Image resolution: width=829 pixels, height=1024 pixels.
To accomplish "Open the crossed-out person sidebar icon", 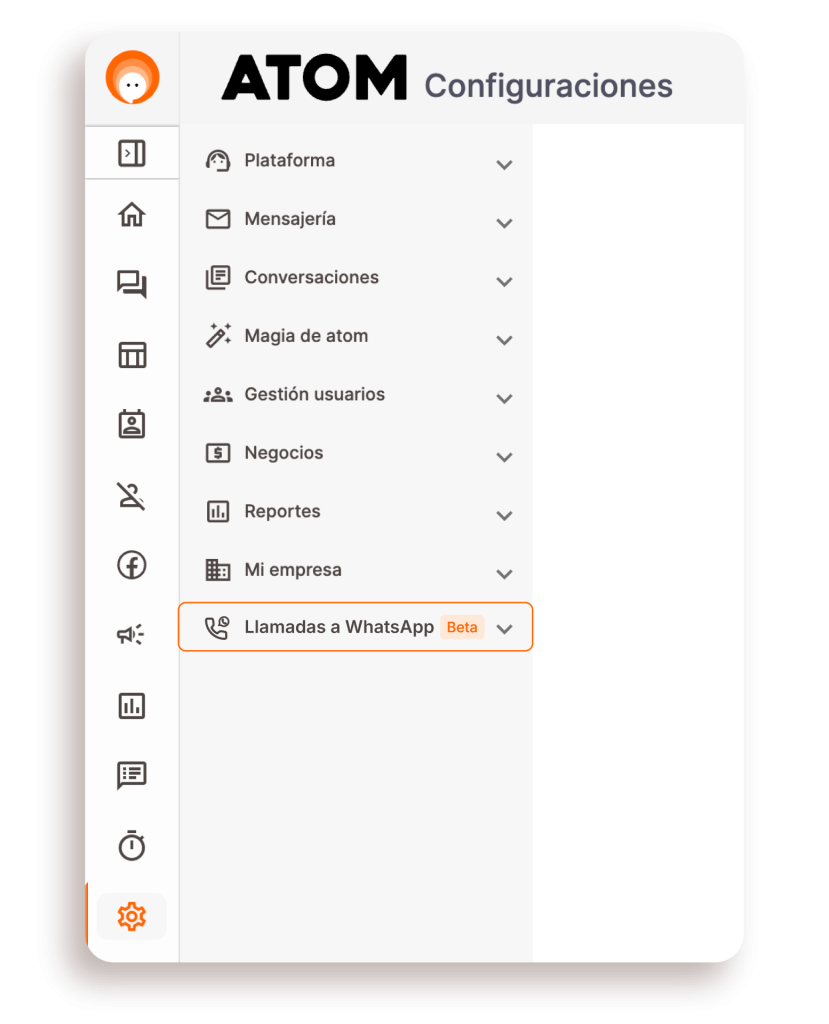I will (131, 496).
